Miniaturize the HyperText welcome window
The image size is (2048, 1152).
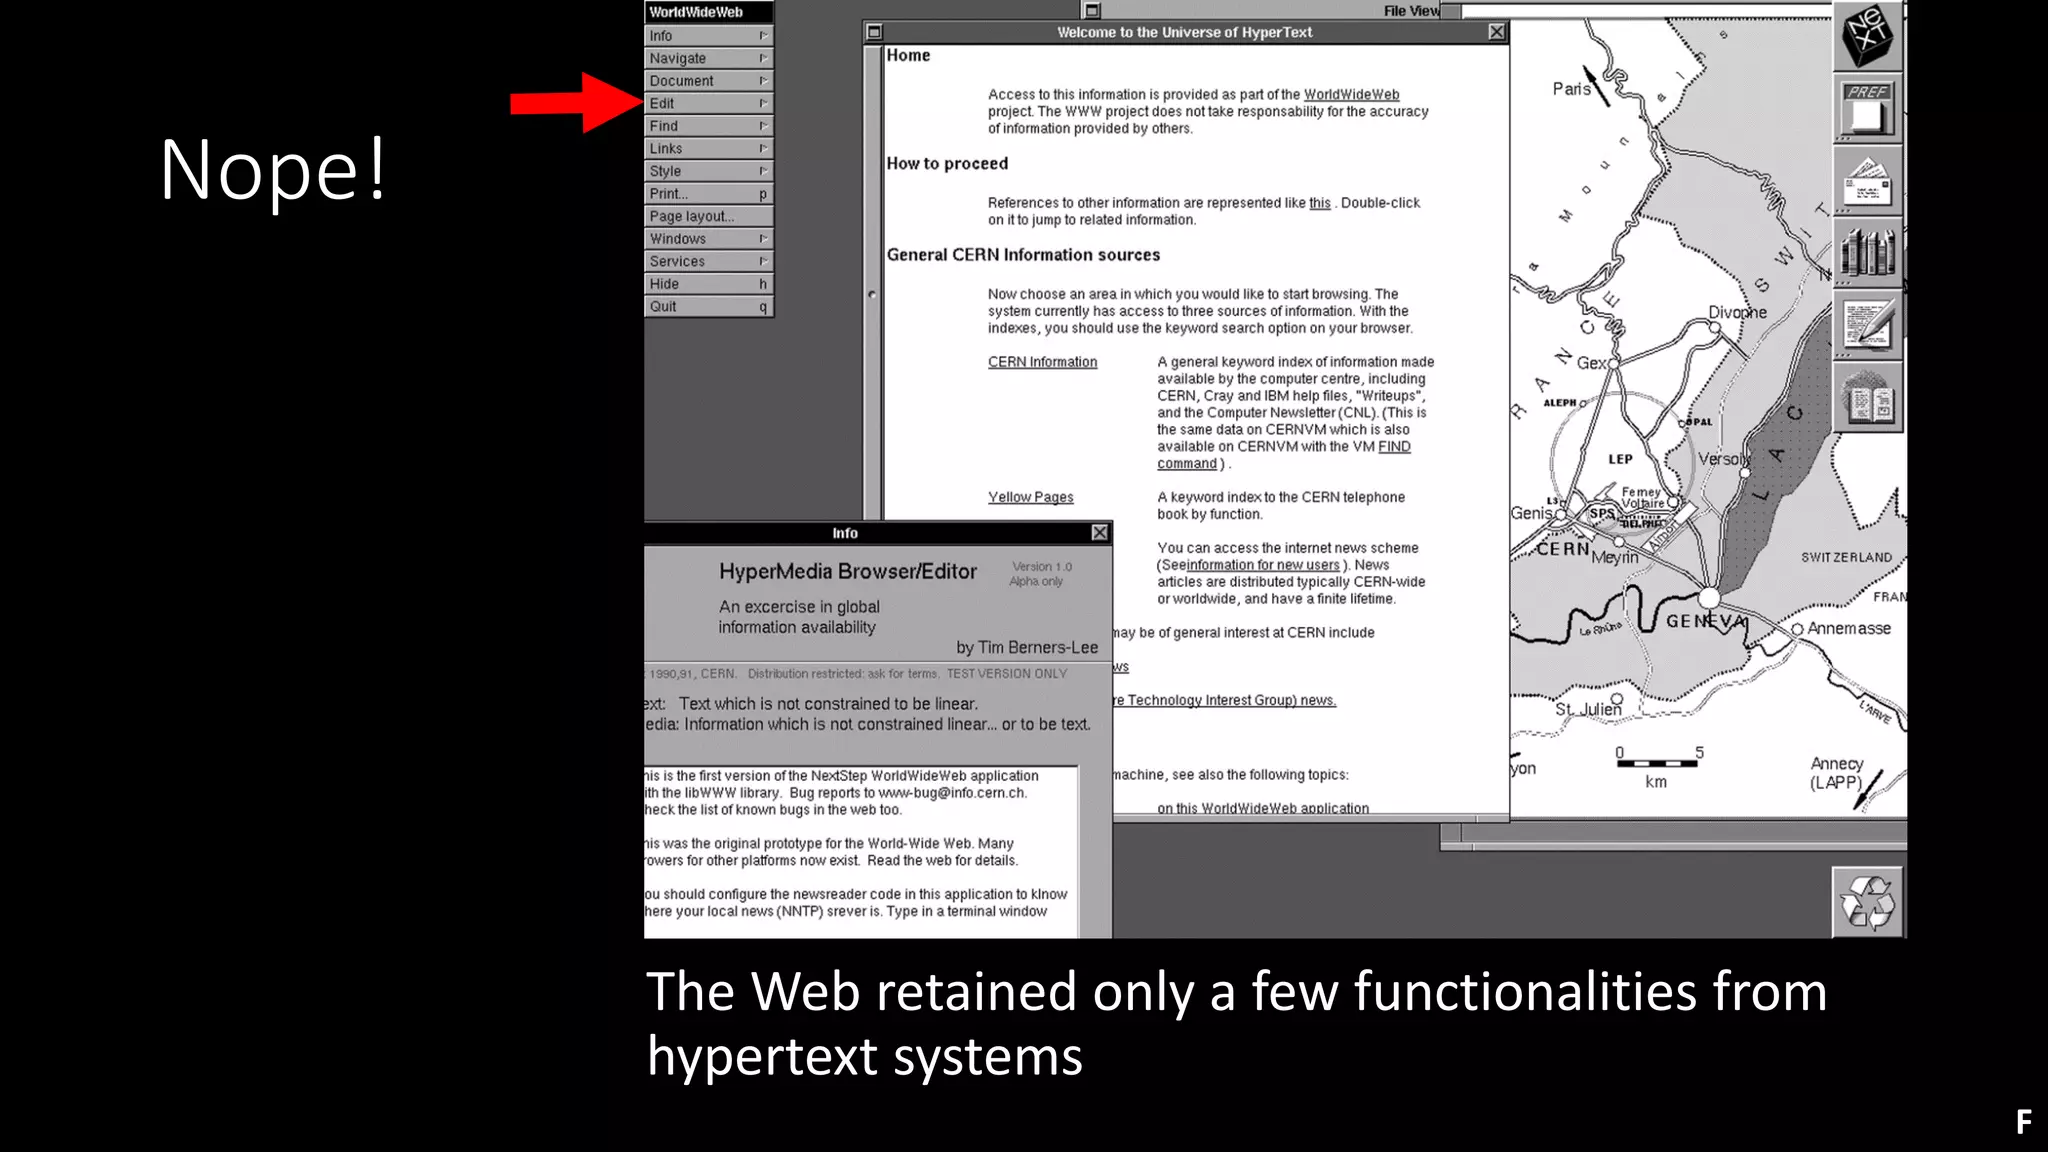point(874,32)
